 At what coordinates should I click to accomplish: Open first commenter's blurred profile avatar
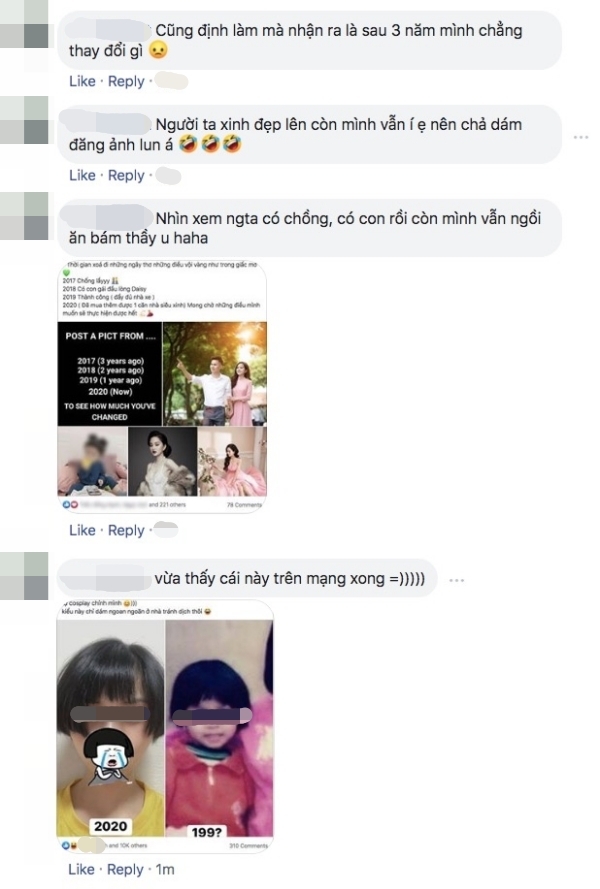24,24
